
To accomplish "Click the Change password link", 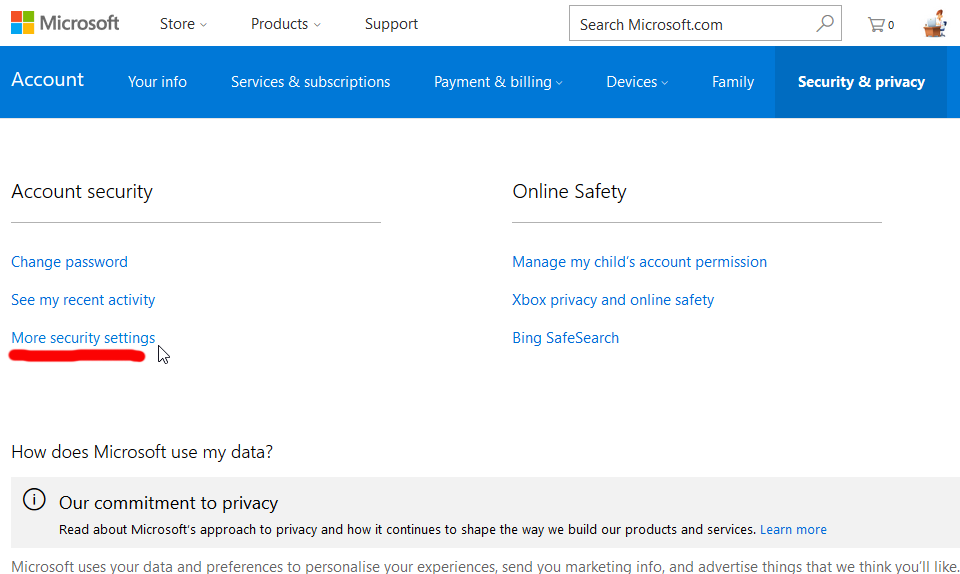I will click(x=69, y=262).
